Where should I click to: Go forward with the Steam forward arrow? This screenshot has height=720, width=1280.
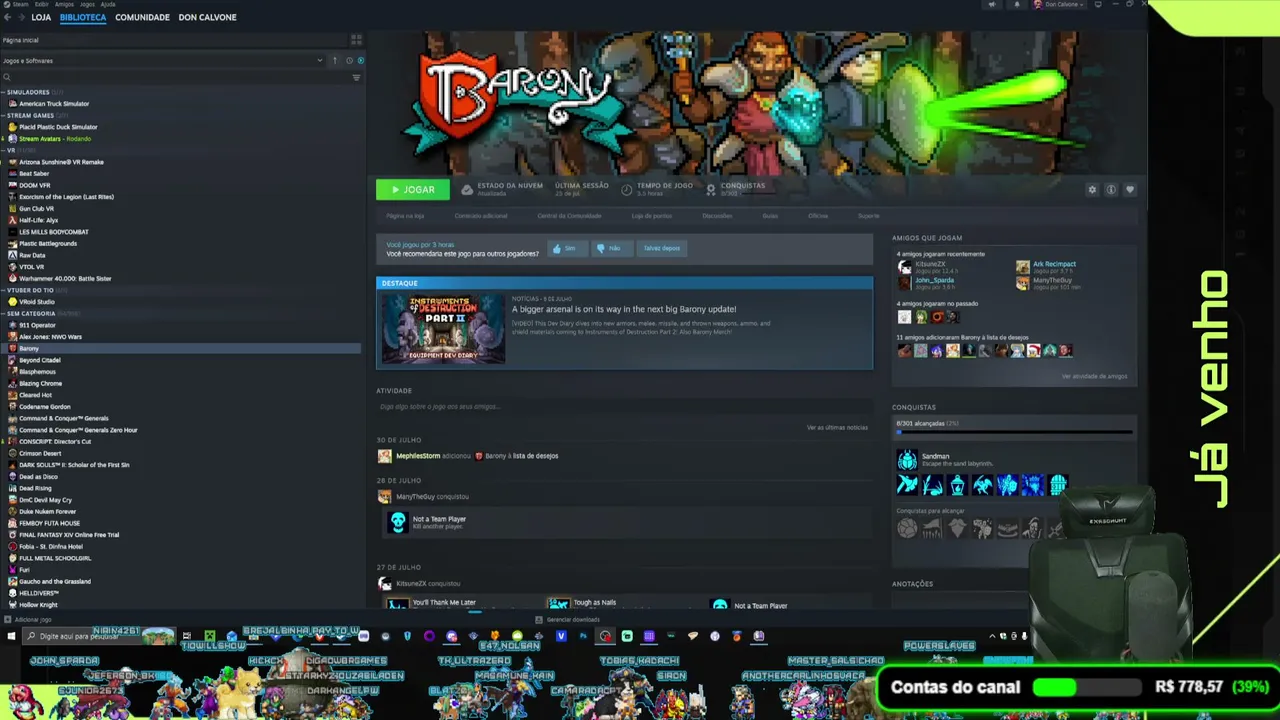(21, 17)
